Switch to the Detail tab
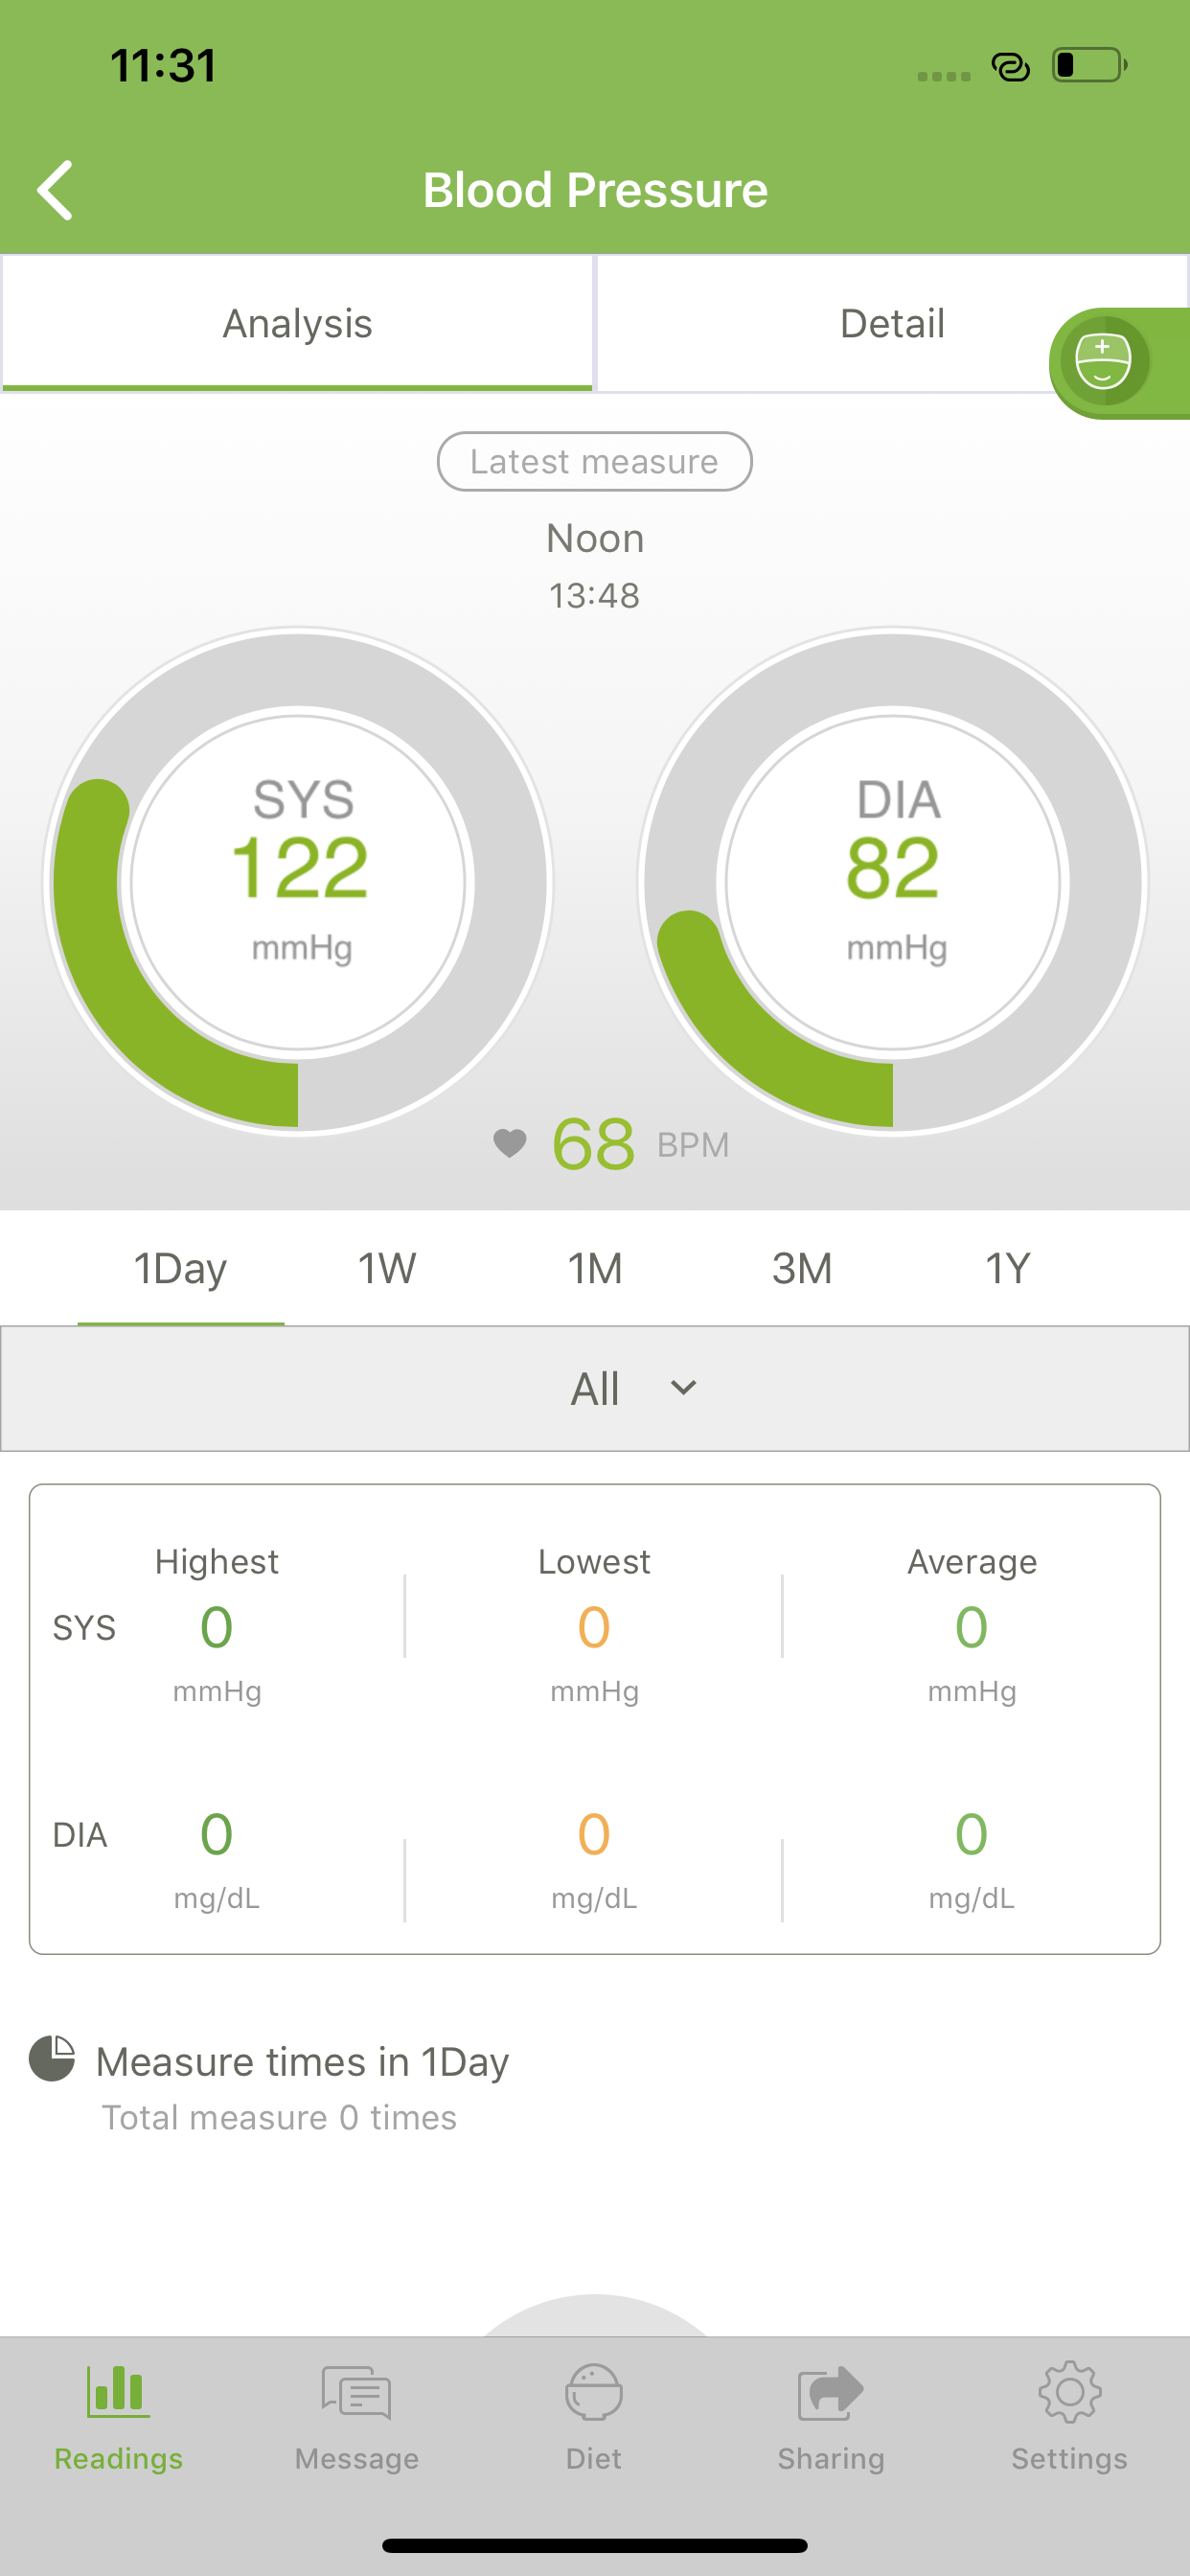Image resolution: width=1190 pixels, height=2576 pixels. pos(892,323)
